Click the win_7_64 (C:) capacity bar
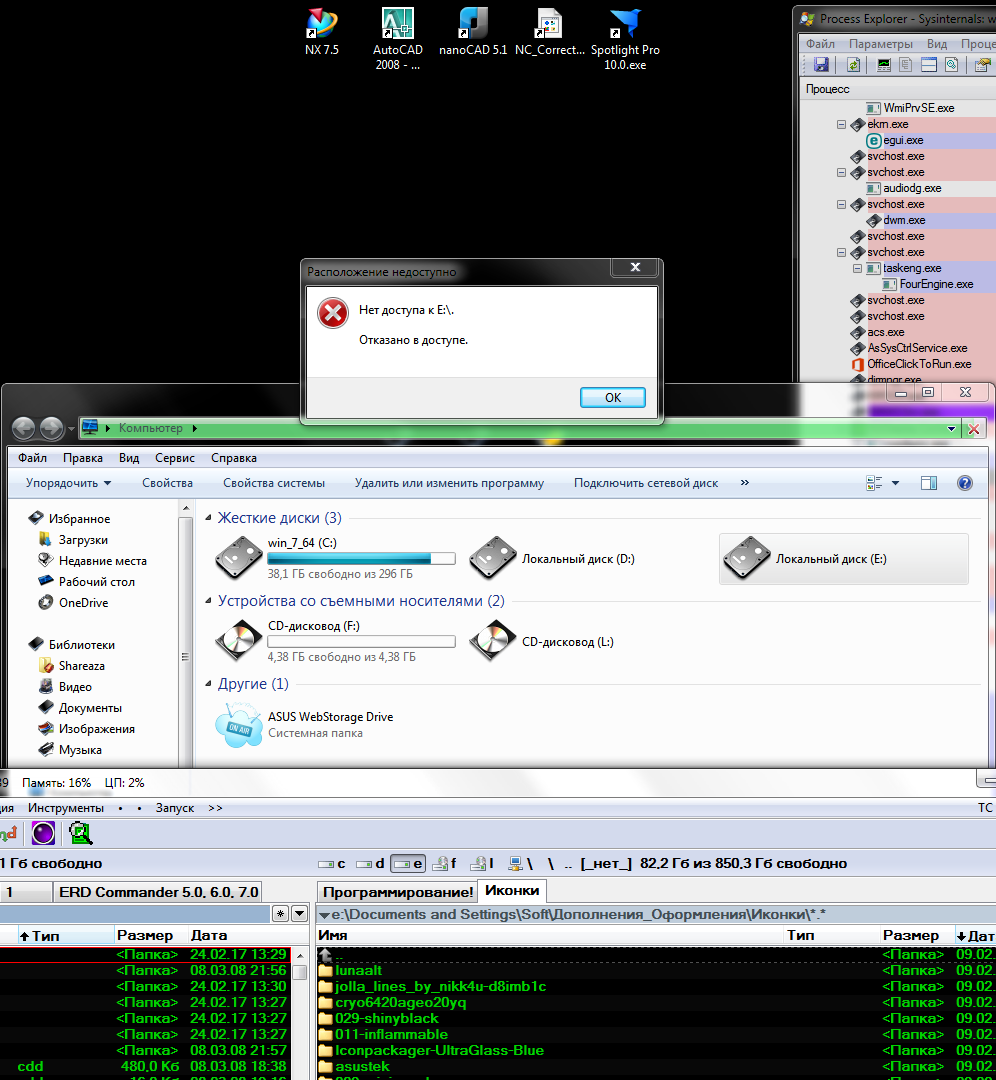996x1080 pixels. (x=361, y=559)
